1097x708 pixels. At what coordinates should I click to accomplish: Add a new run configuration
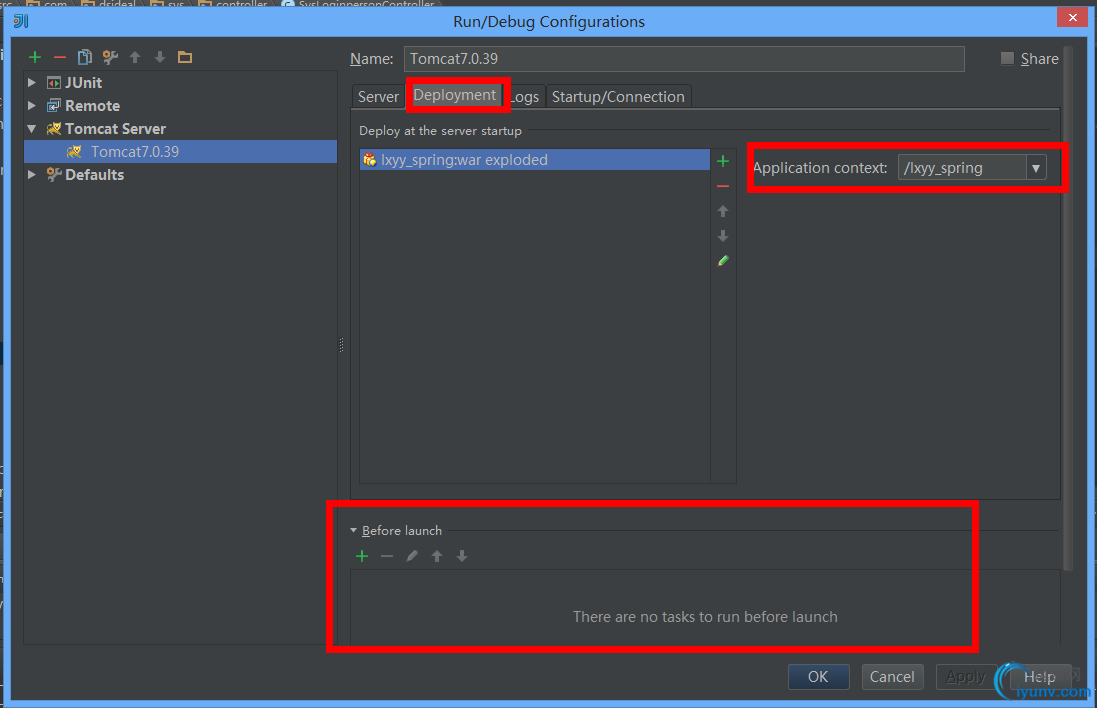coord(35,57)
